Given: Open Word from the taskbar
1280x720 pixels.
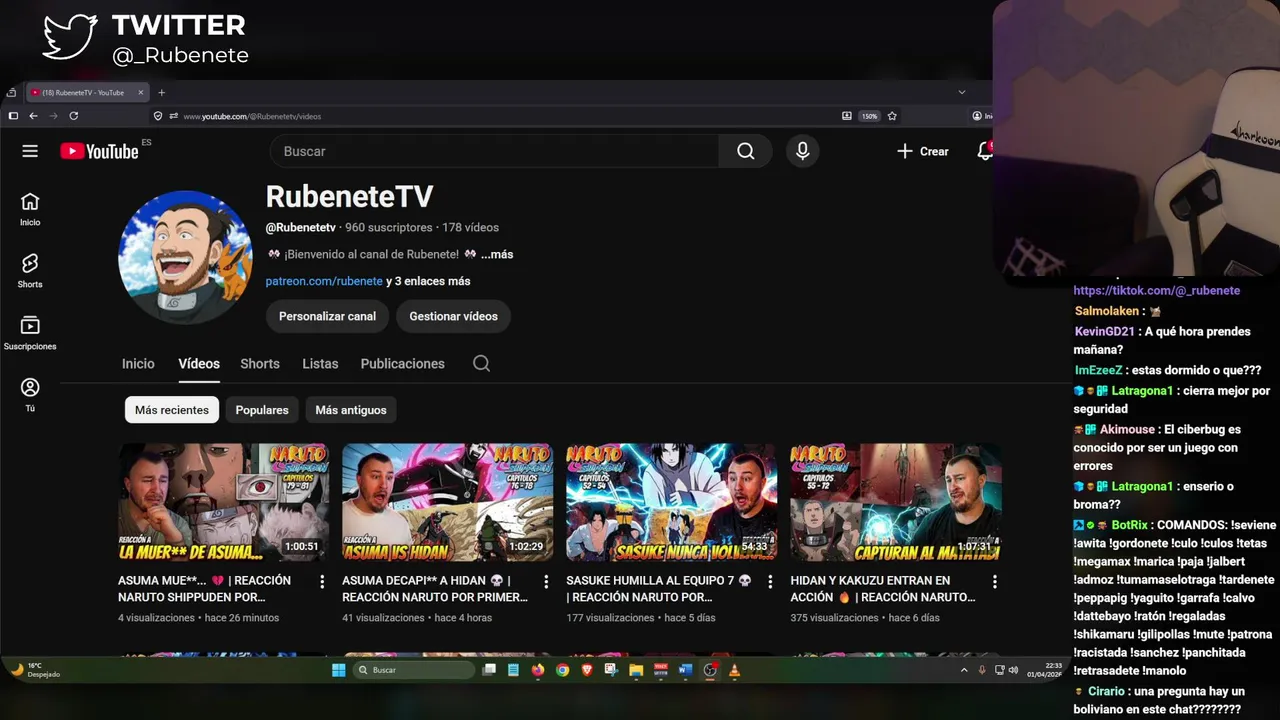Looking at the screenshot, I should [685, 670].
